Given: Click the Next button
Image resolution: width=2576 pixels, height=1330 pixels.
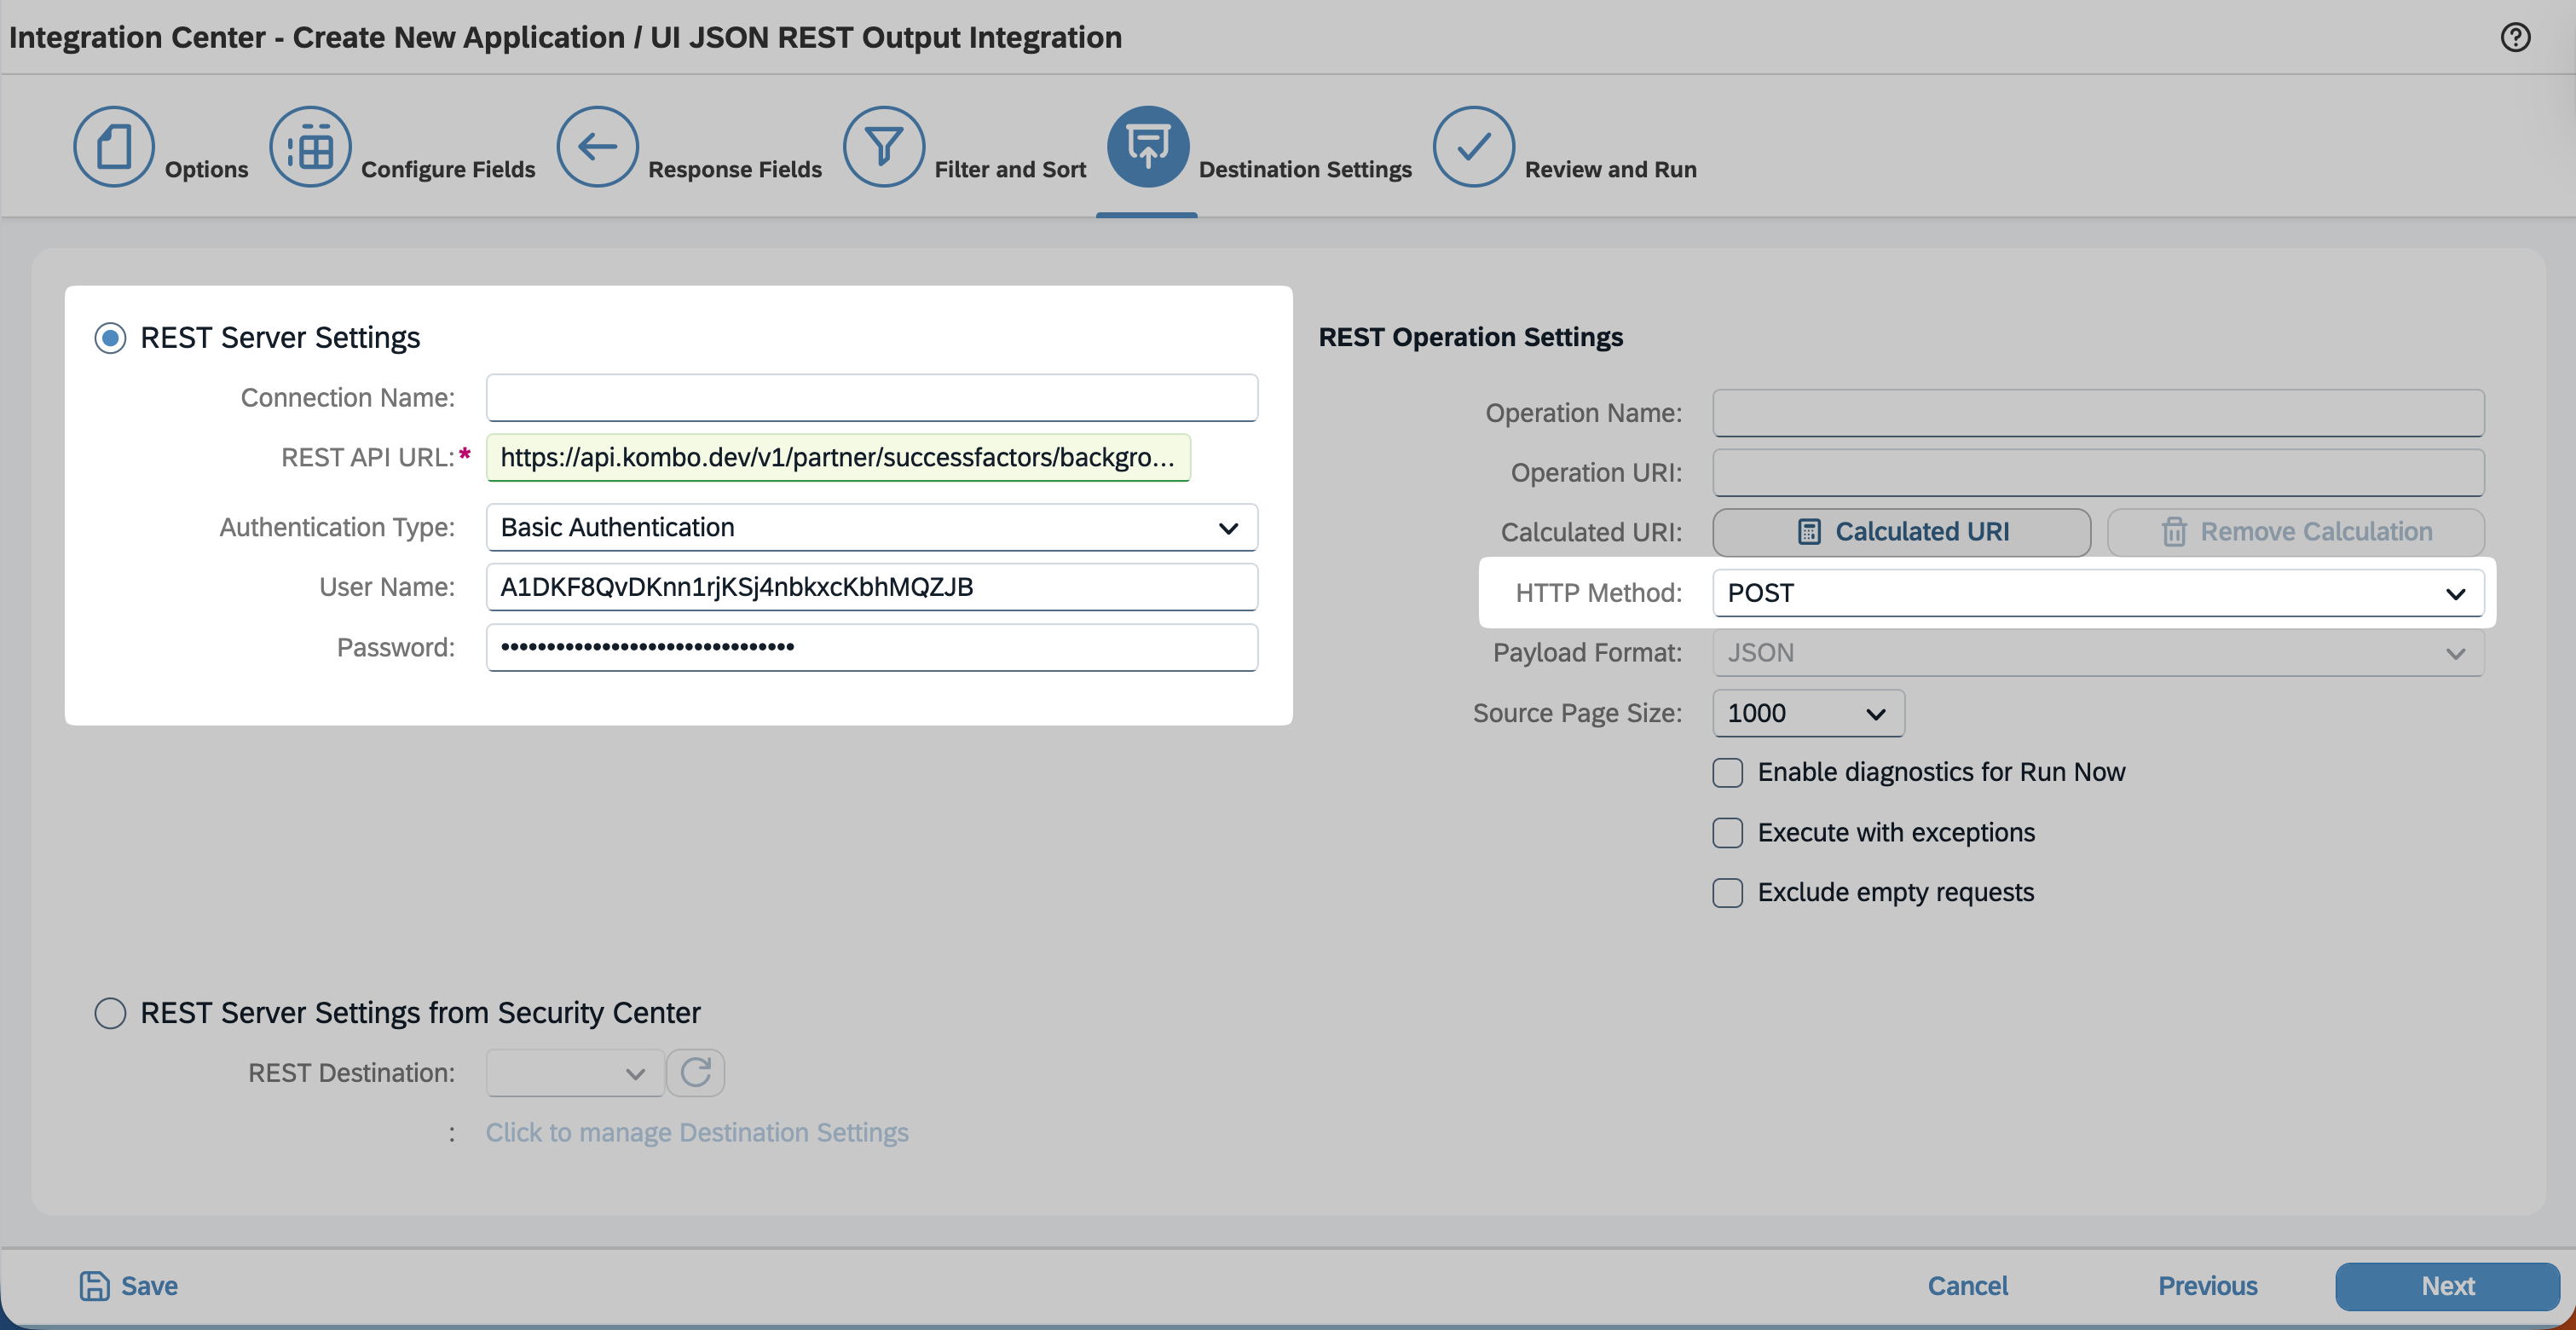Looking at the screenshot, I should coord(2447,1285).
